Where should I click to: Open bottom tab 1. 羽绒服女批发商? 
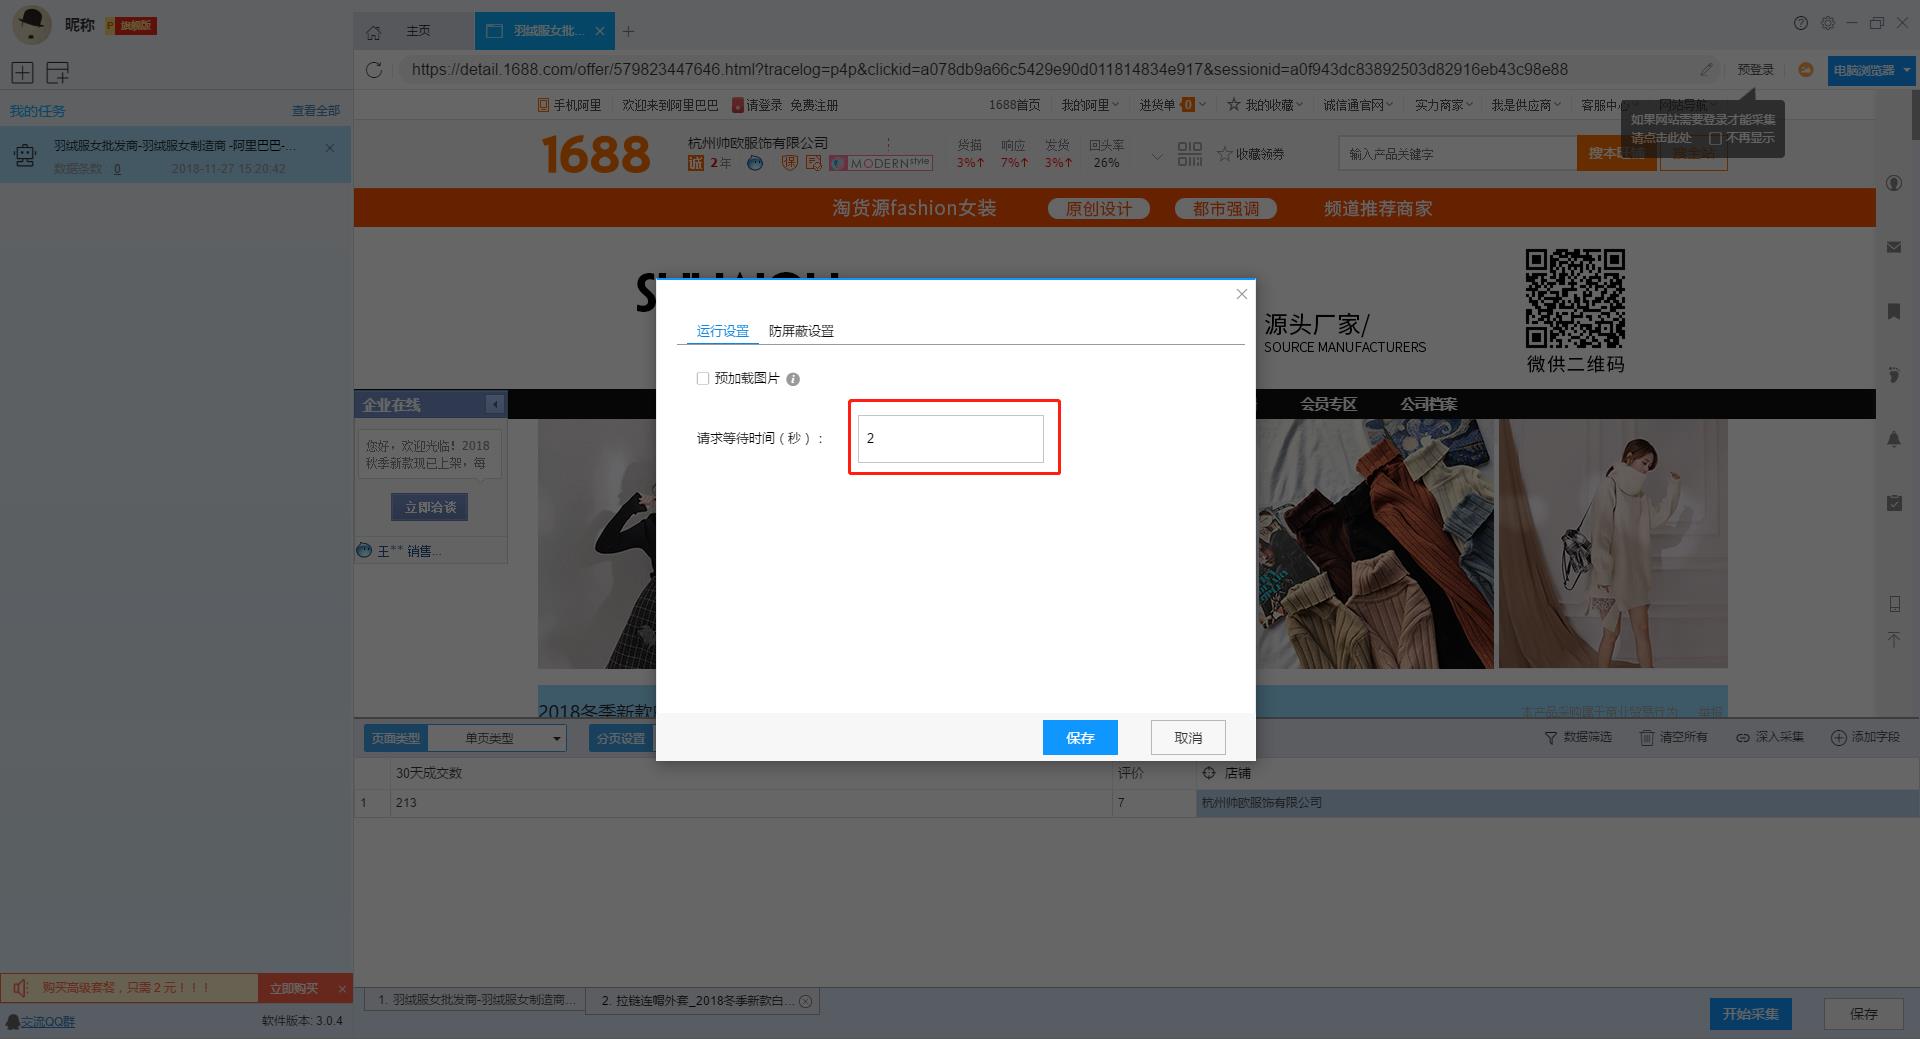click(475, 1000)
